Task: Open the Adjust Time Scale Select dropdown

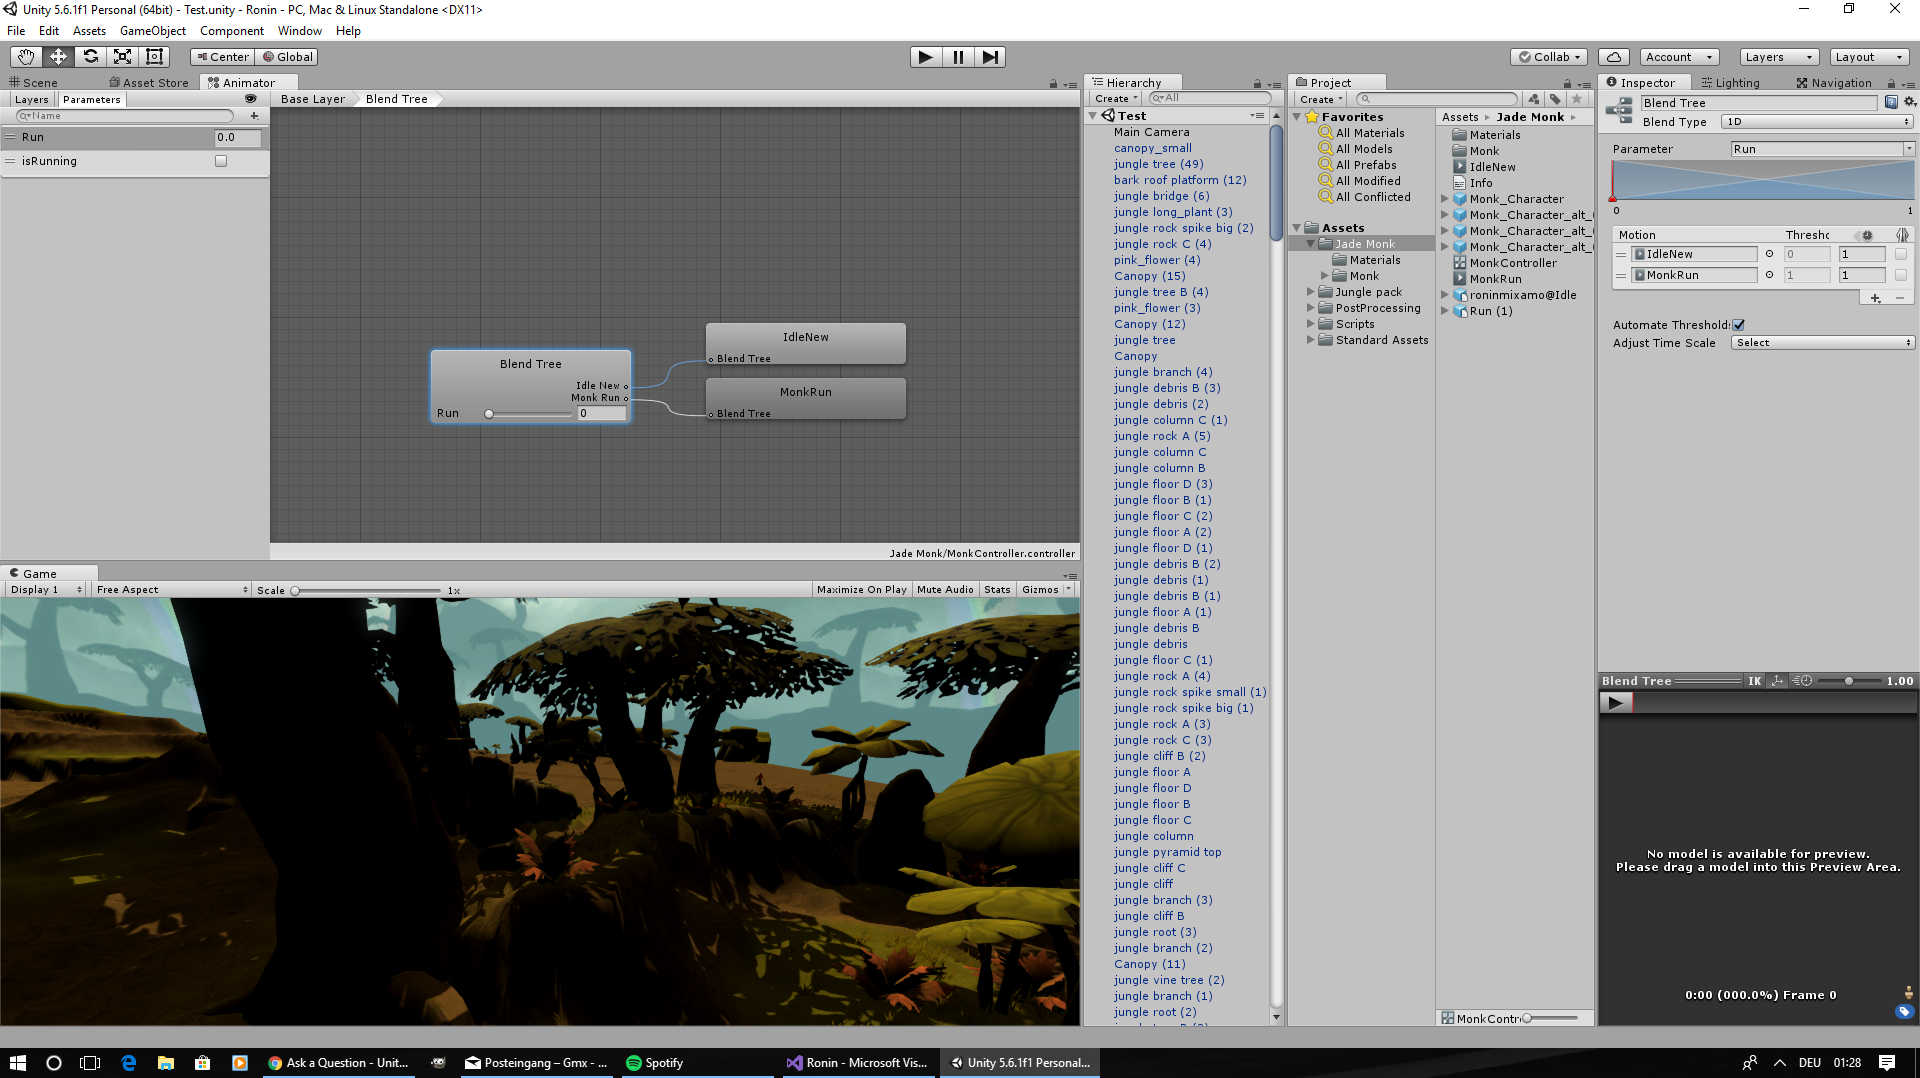Action: click(1822, 343)
